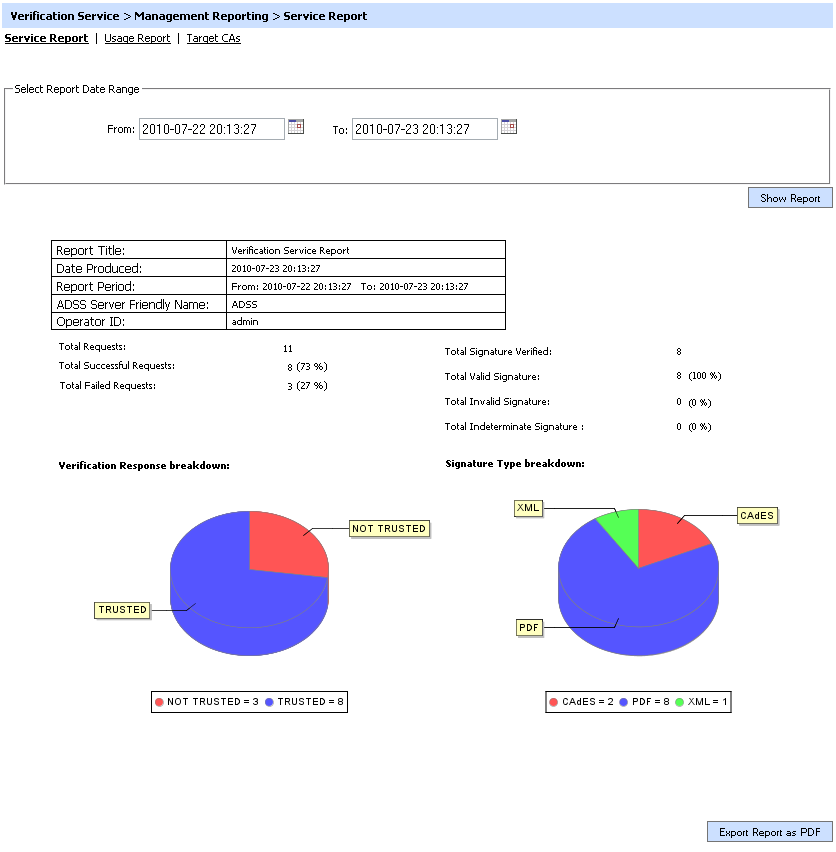Open the To date calendar picker
This screenshot has height=852, width=836.
coord(508,127)
